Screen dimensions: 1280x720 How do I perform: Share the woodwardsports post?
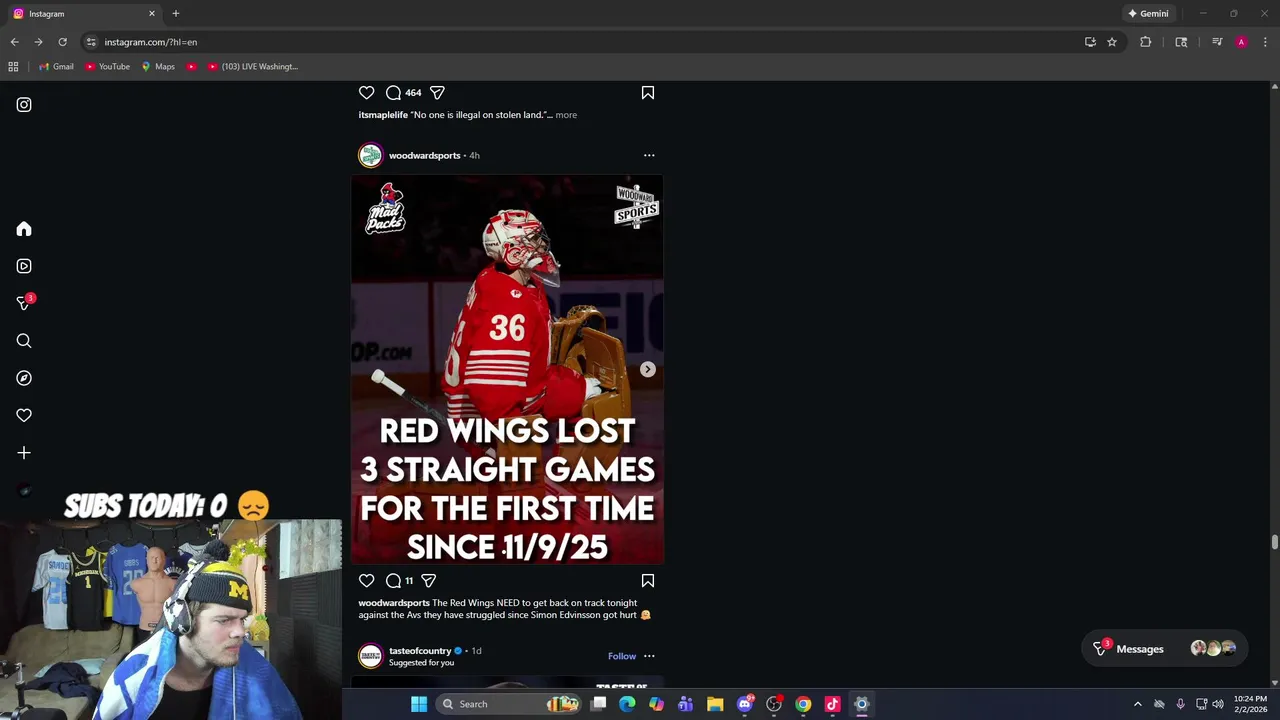point(429,581)
